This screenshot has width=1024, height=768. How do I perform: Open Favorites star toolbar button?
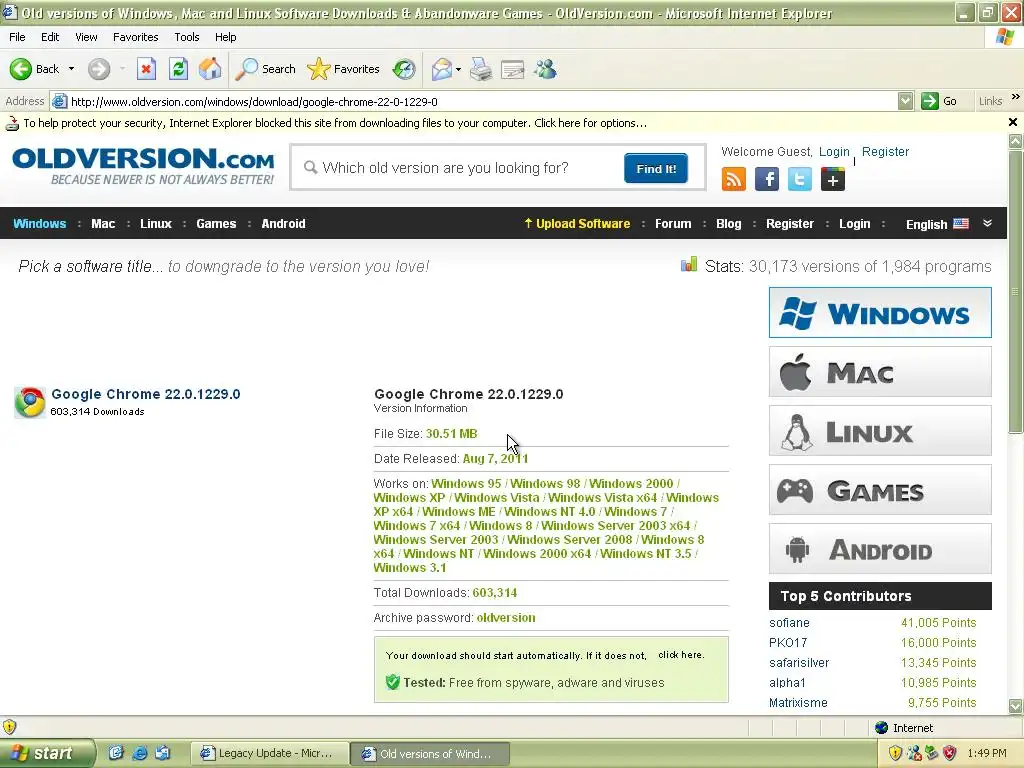[344, 69]
